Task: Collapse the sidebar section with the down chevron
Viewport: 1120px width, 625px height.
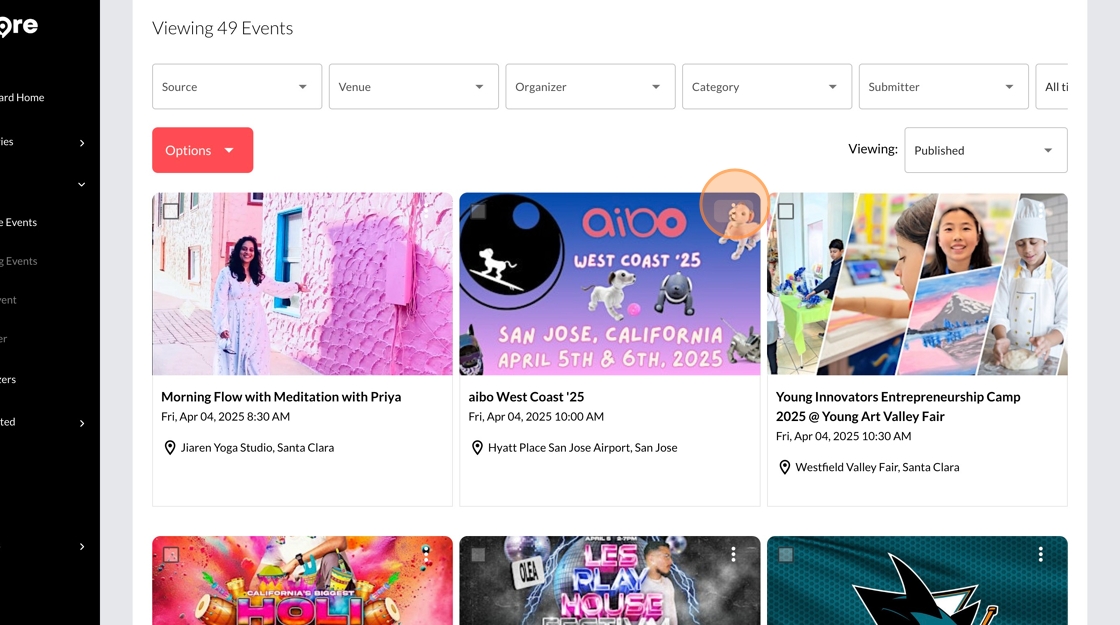Action: click(81, 184)
